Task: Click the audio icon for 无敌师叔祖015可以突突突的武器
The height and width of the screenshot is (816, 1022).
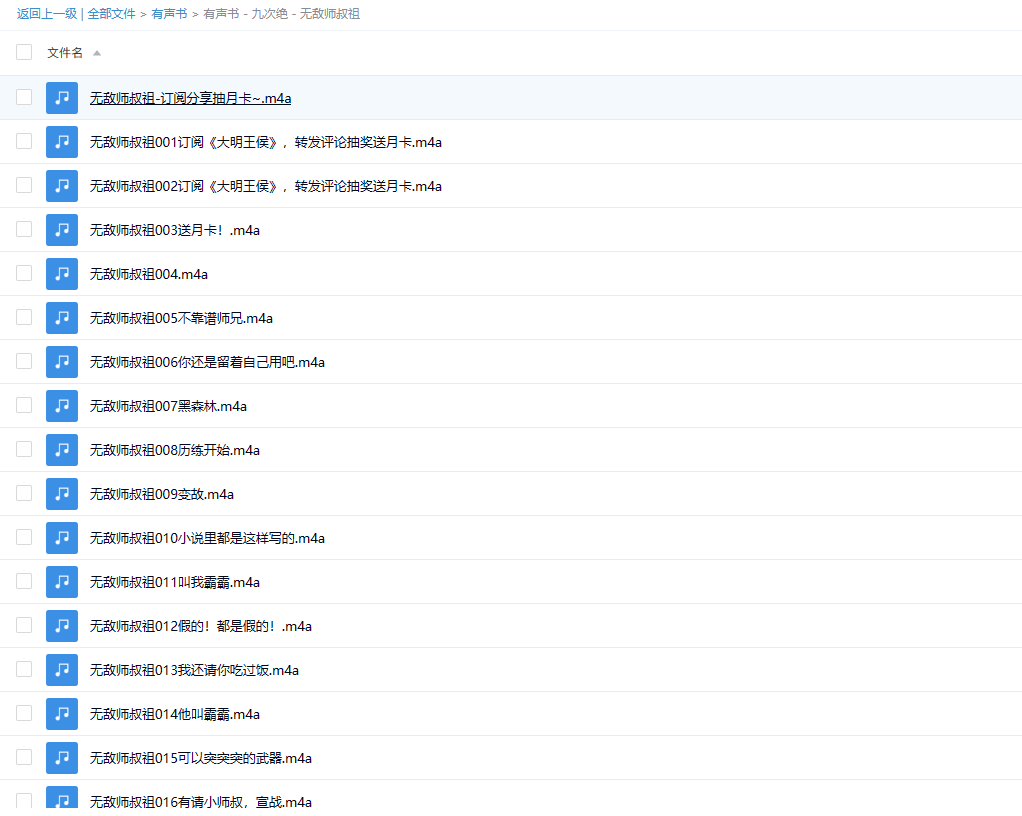Action: coord(62,758)
